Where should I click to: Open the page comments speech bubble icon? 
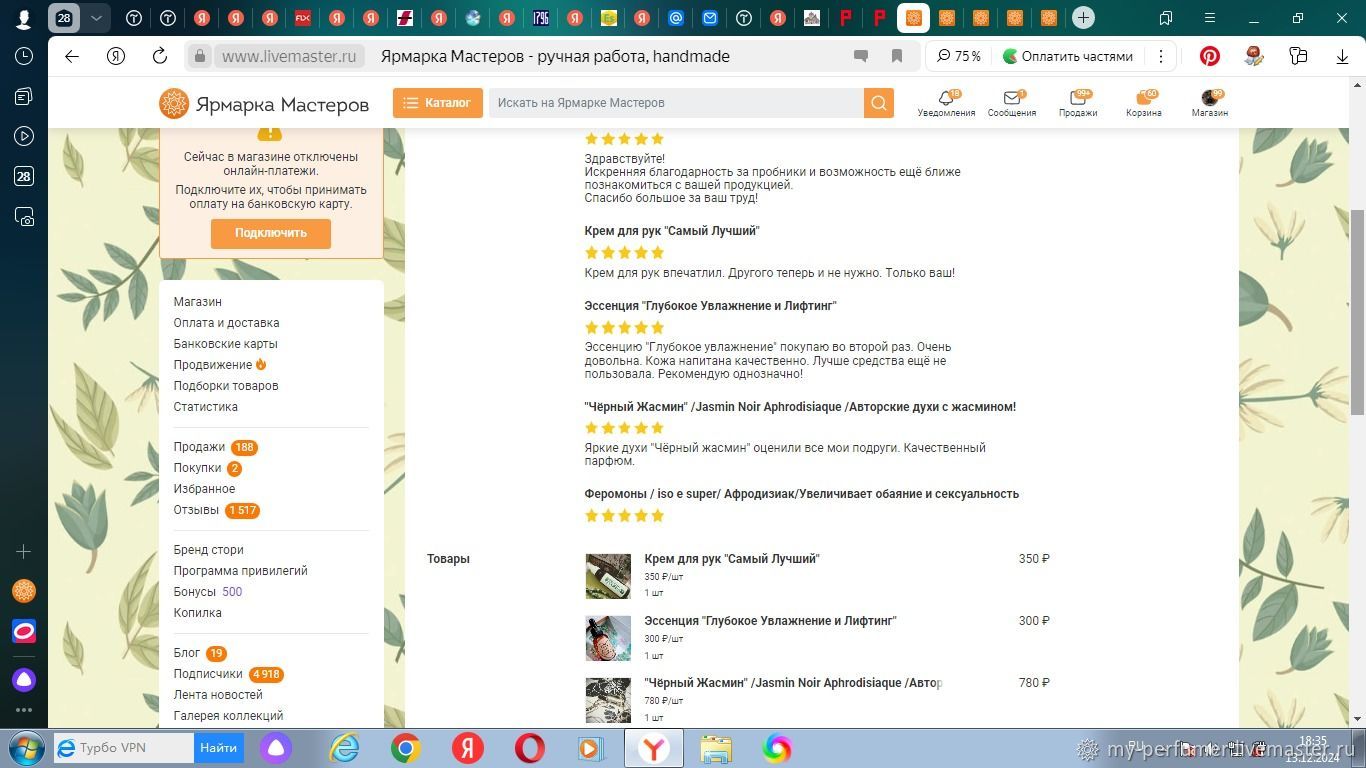pyautogui.click(x=860, y=57)
